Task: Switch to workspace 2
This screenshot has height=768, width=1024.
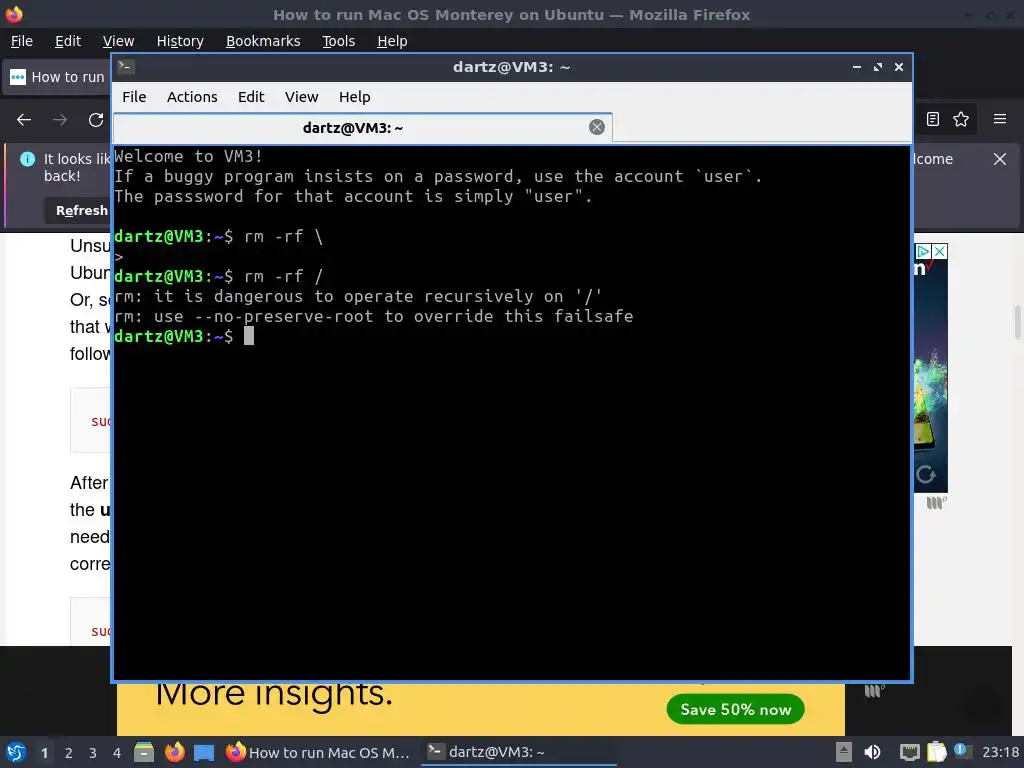Action: click(x=69, y=753)
